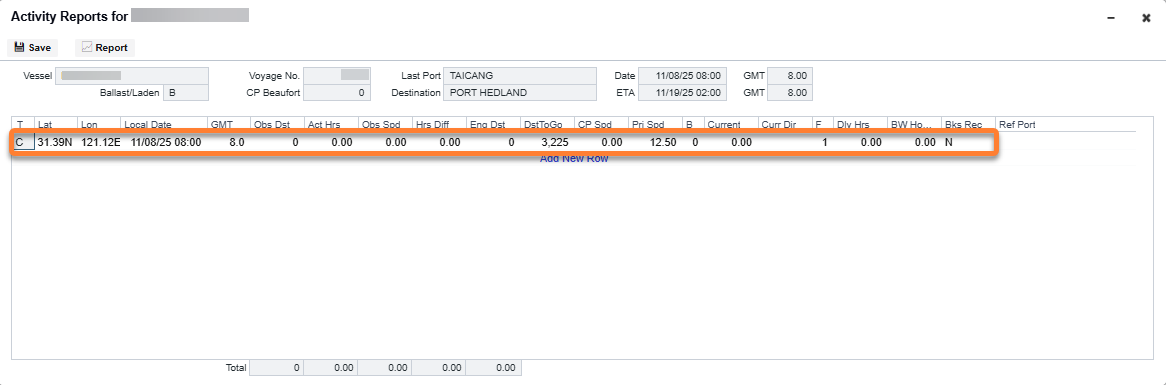Select the T cell containing C
Screen dimensions: 1166x385
coord(24,142)
